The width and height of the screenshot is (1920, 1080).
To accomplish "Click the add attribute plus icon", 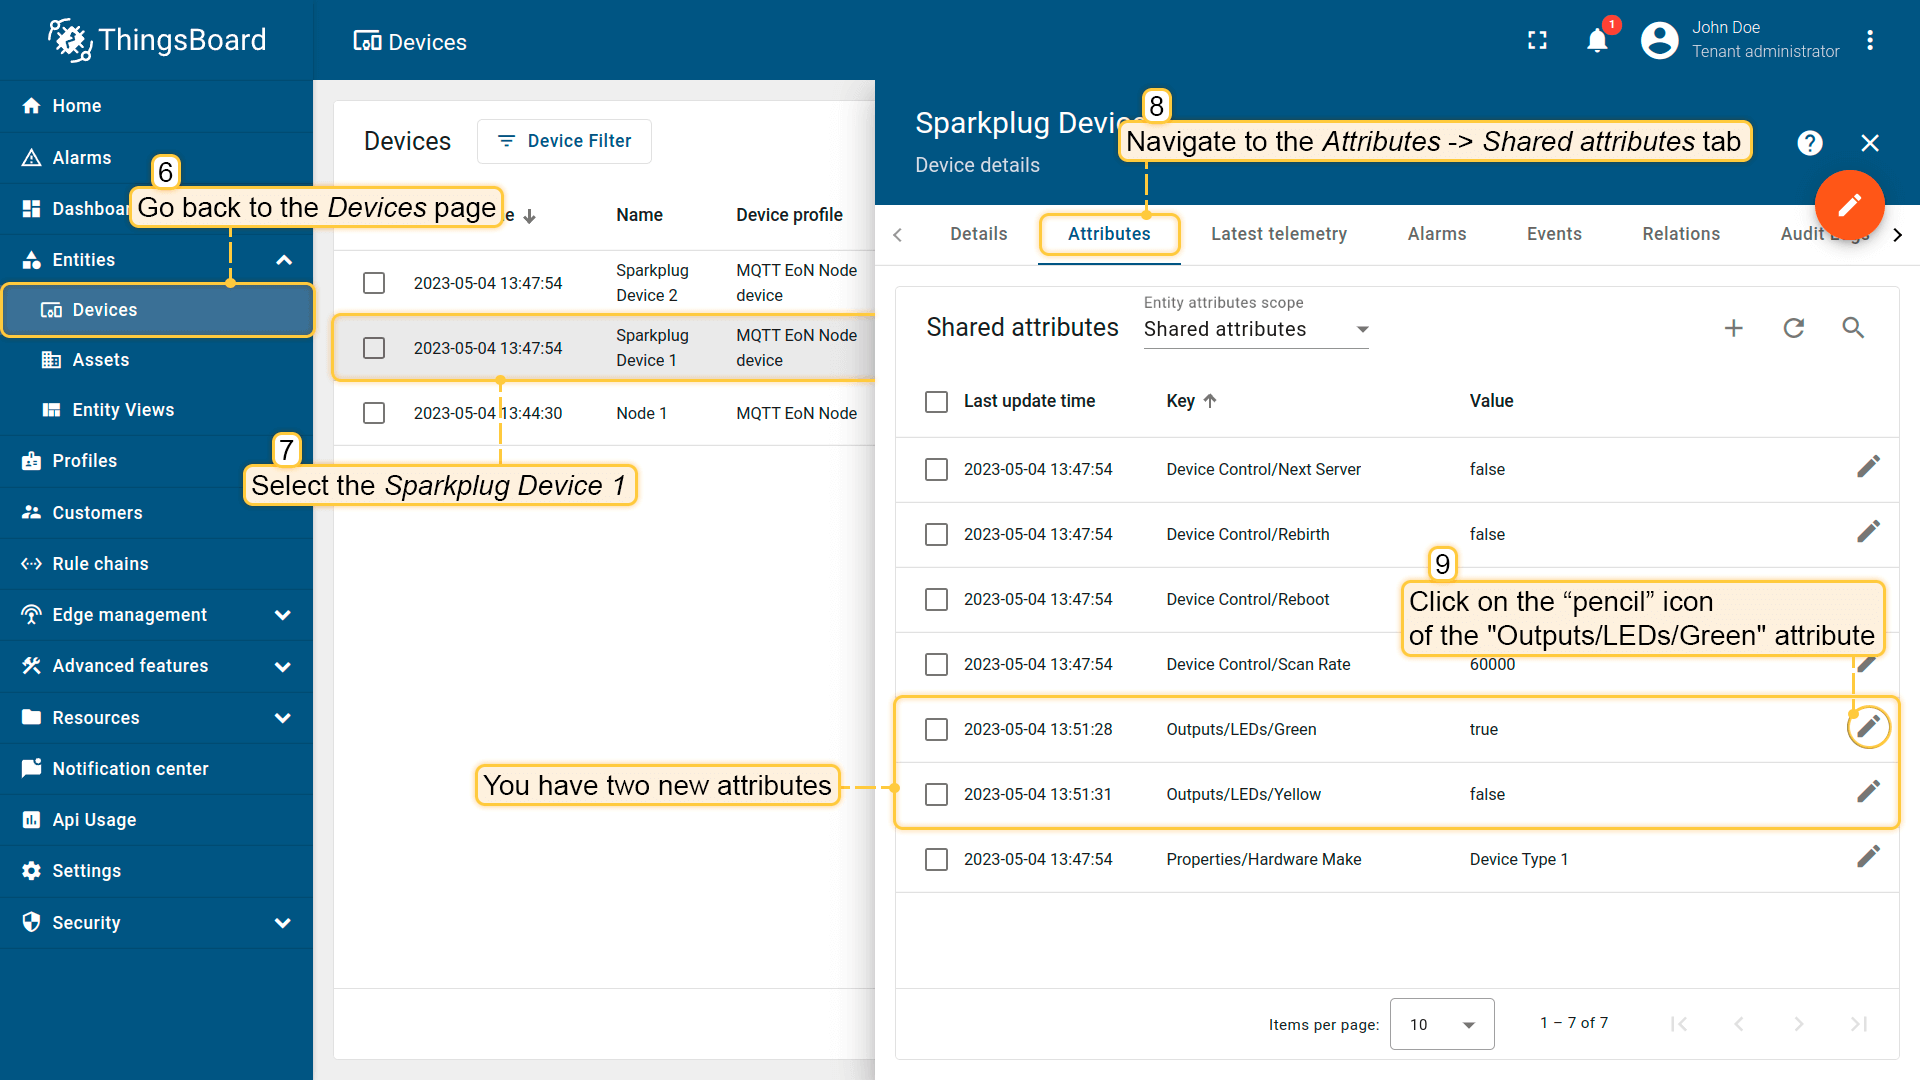I will (x=1734, y=328).
